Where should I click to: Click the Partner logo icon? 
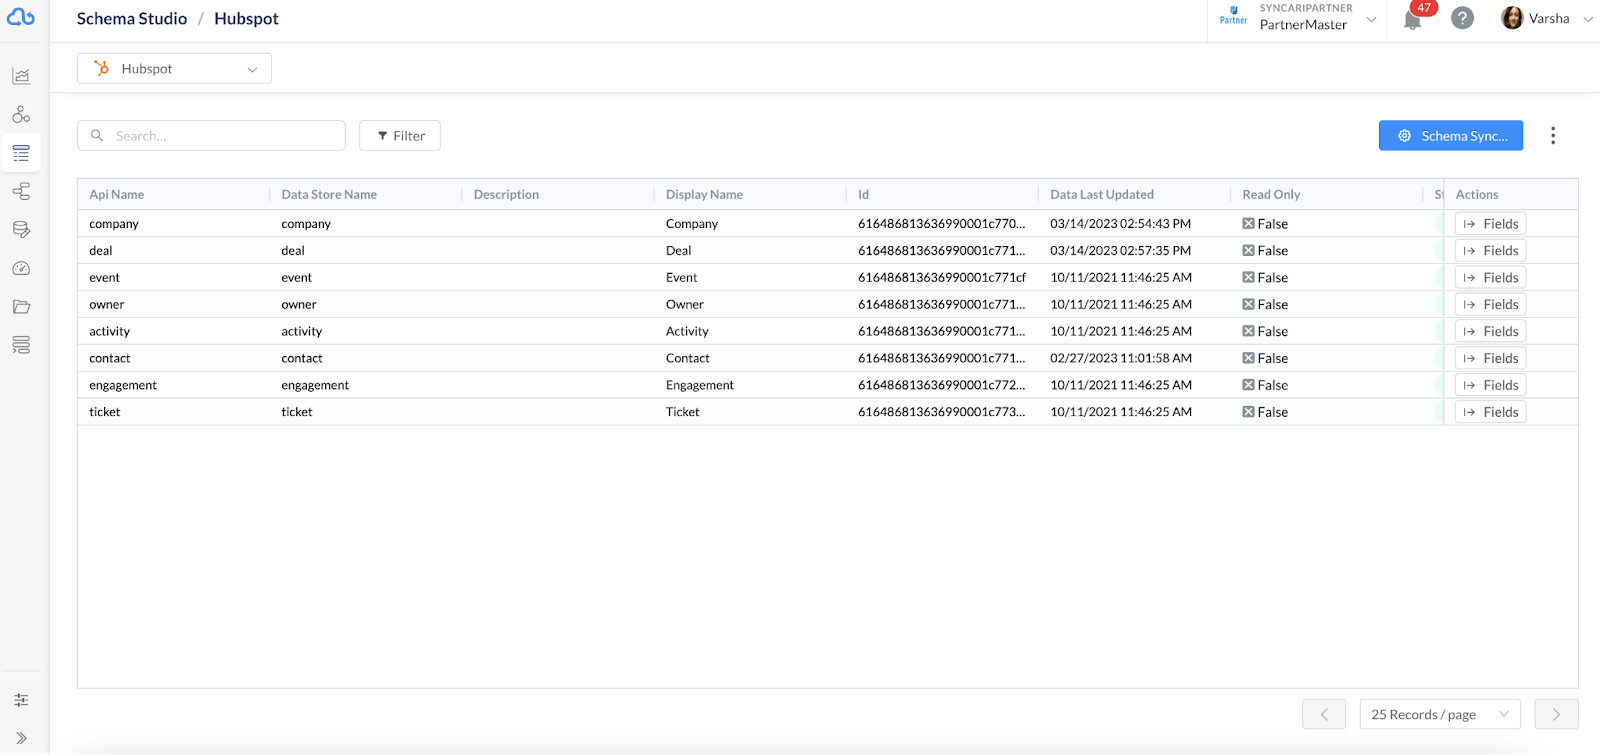click(x=1233, y=15)
